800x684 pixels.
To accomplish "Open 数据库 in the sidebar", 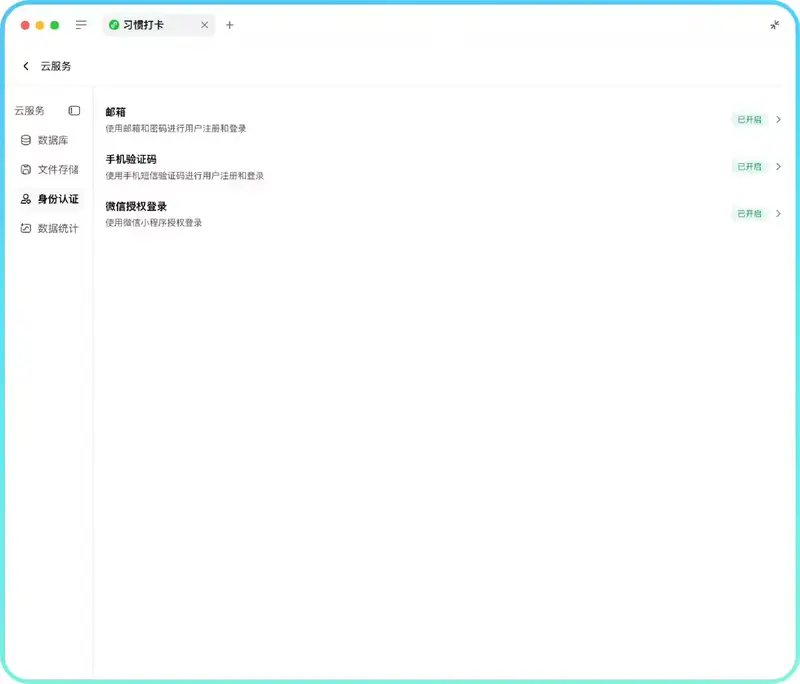I will [x=49, y=140].
